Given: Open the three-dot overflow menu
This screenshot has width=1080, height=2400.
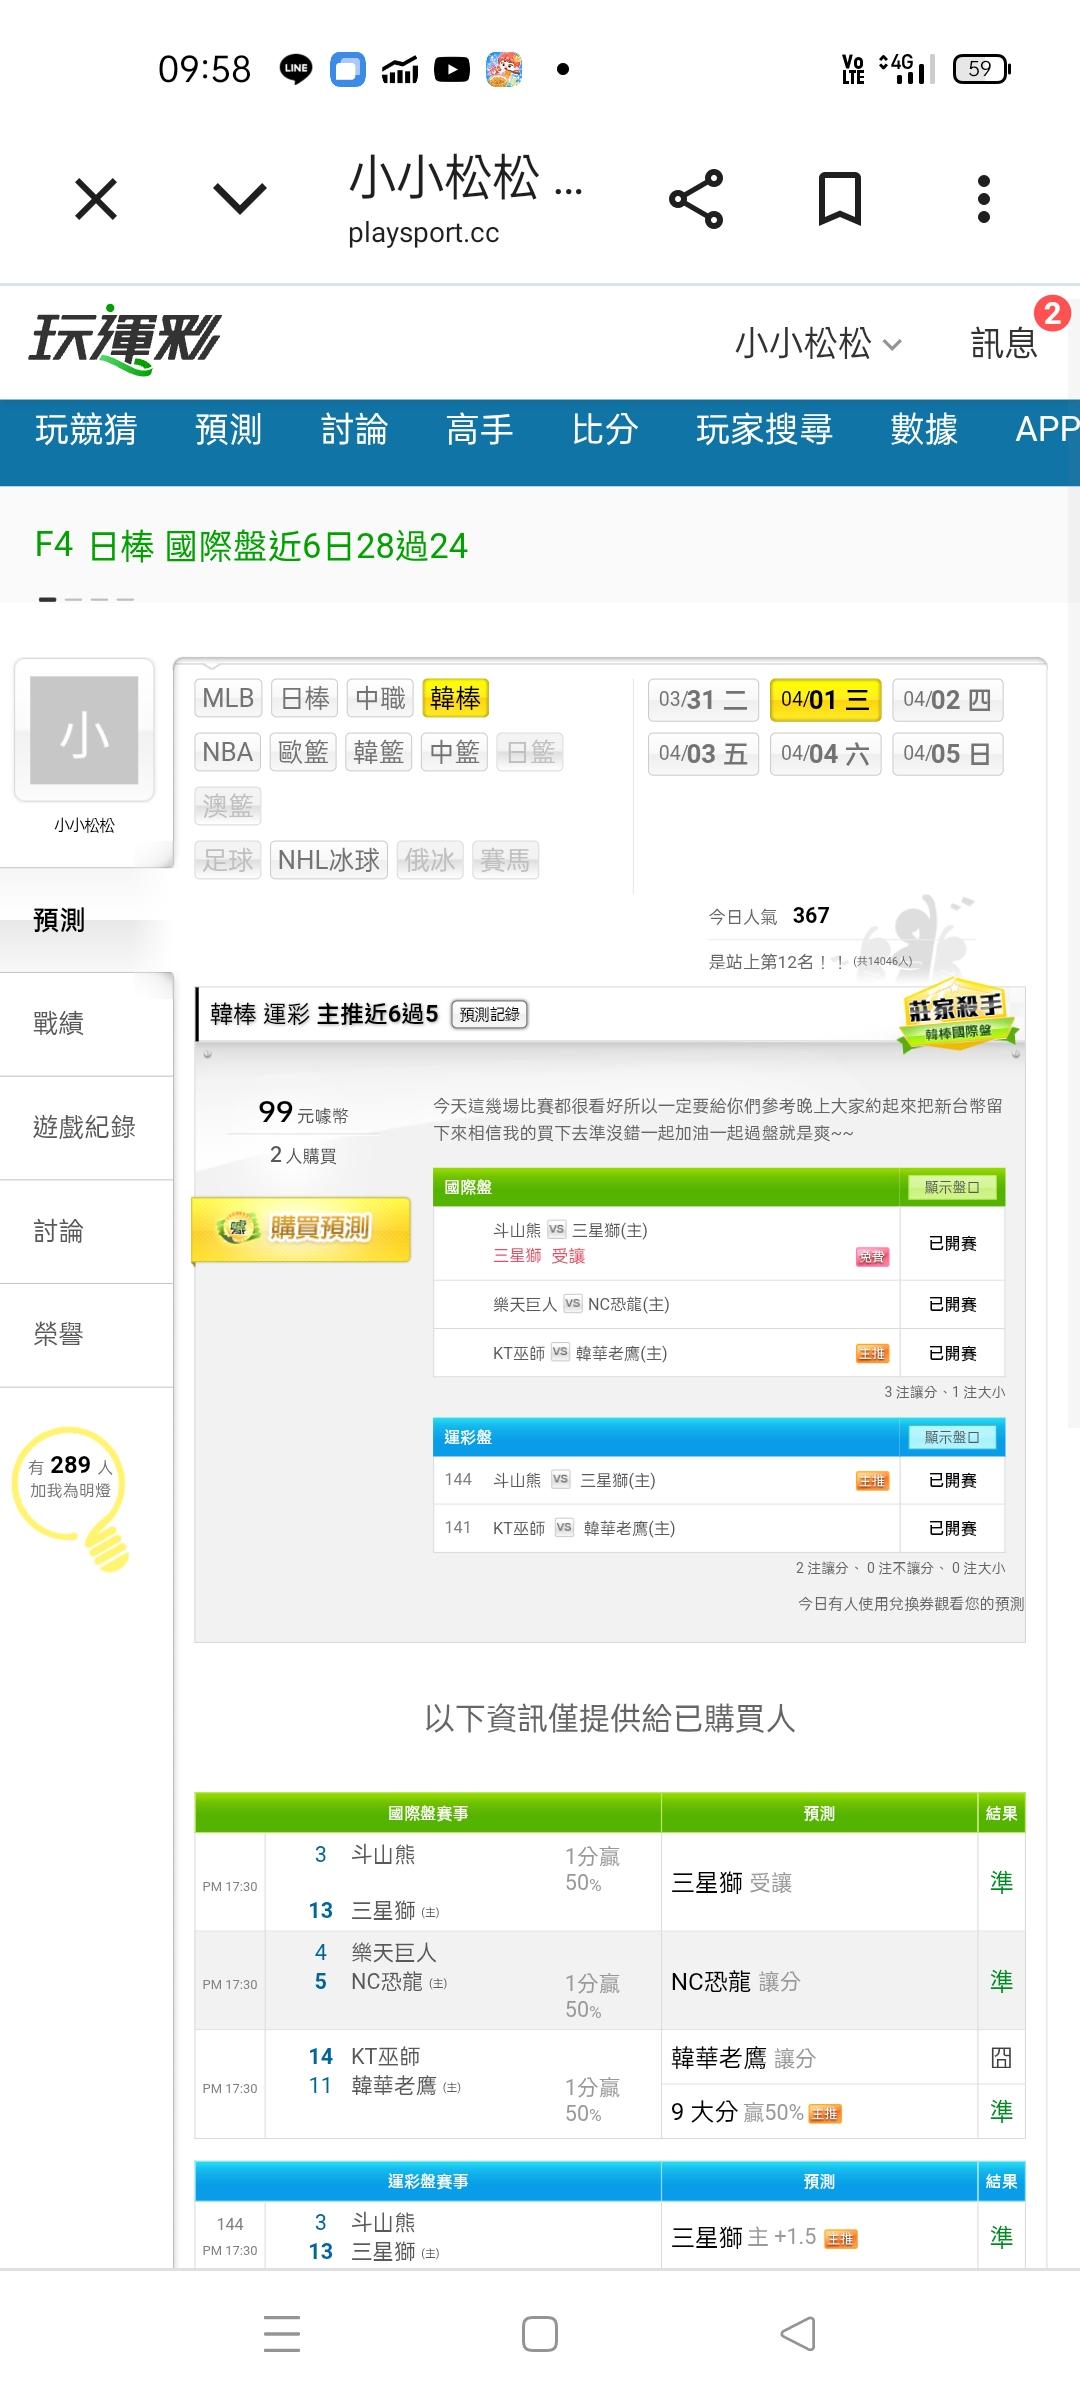Looking at the screenshot, I should [x=984, y=199].
